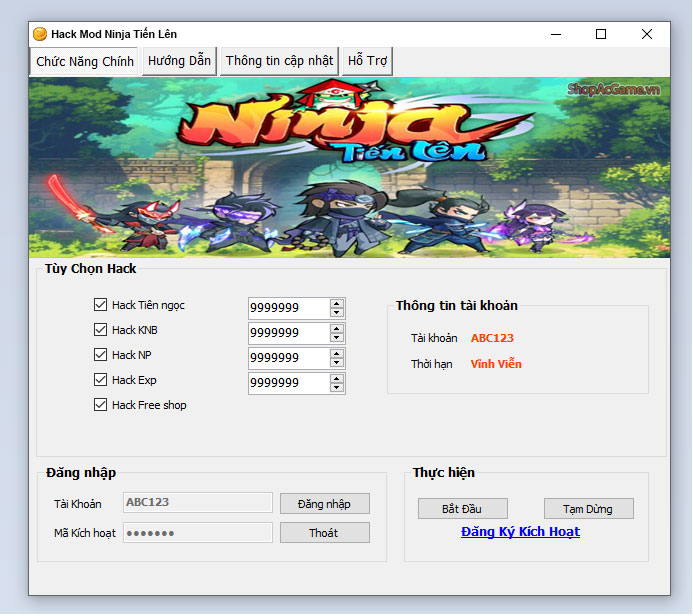
Task: Close the Hack Mod Ninja window
Action: (x=647, y=34)
